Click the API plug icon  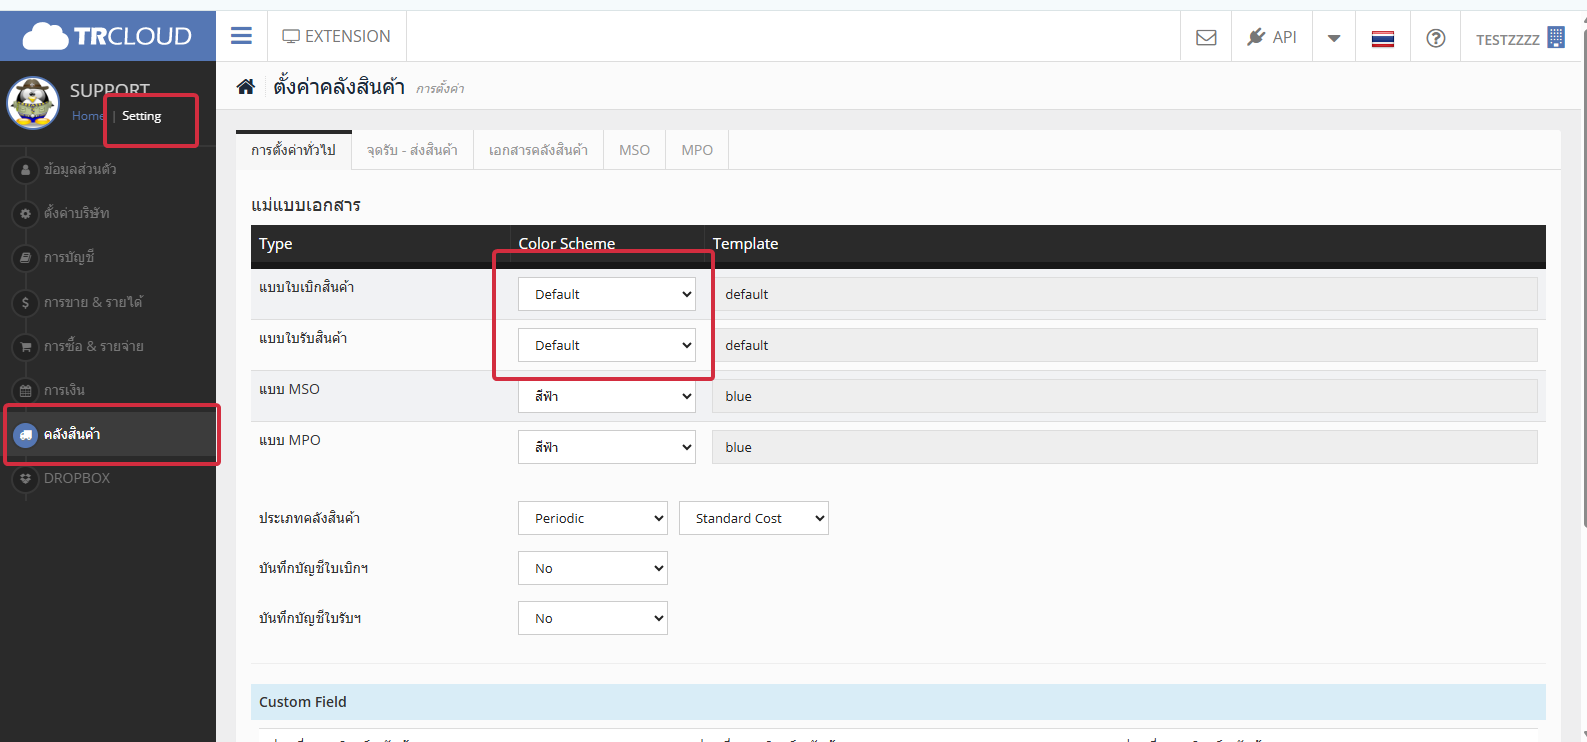pos(1257,37)
